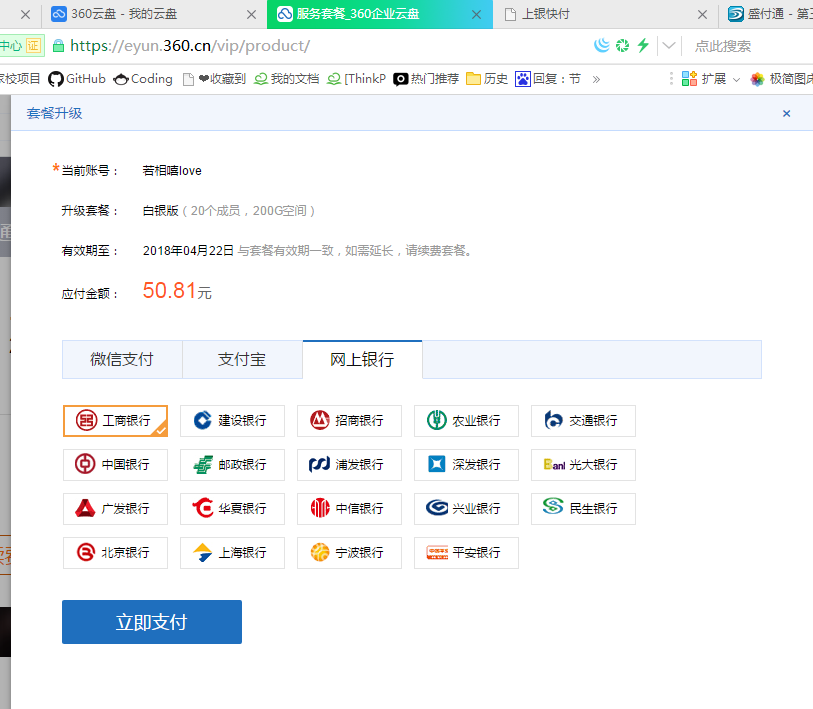The image size is (813, 709).
Task: Select 招商银行 bank option
Action: click(349, 421)
